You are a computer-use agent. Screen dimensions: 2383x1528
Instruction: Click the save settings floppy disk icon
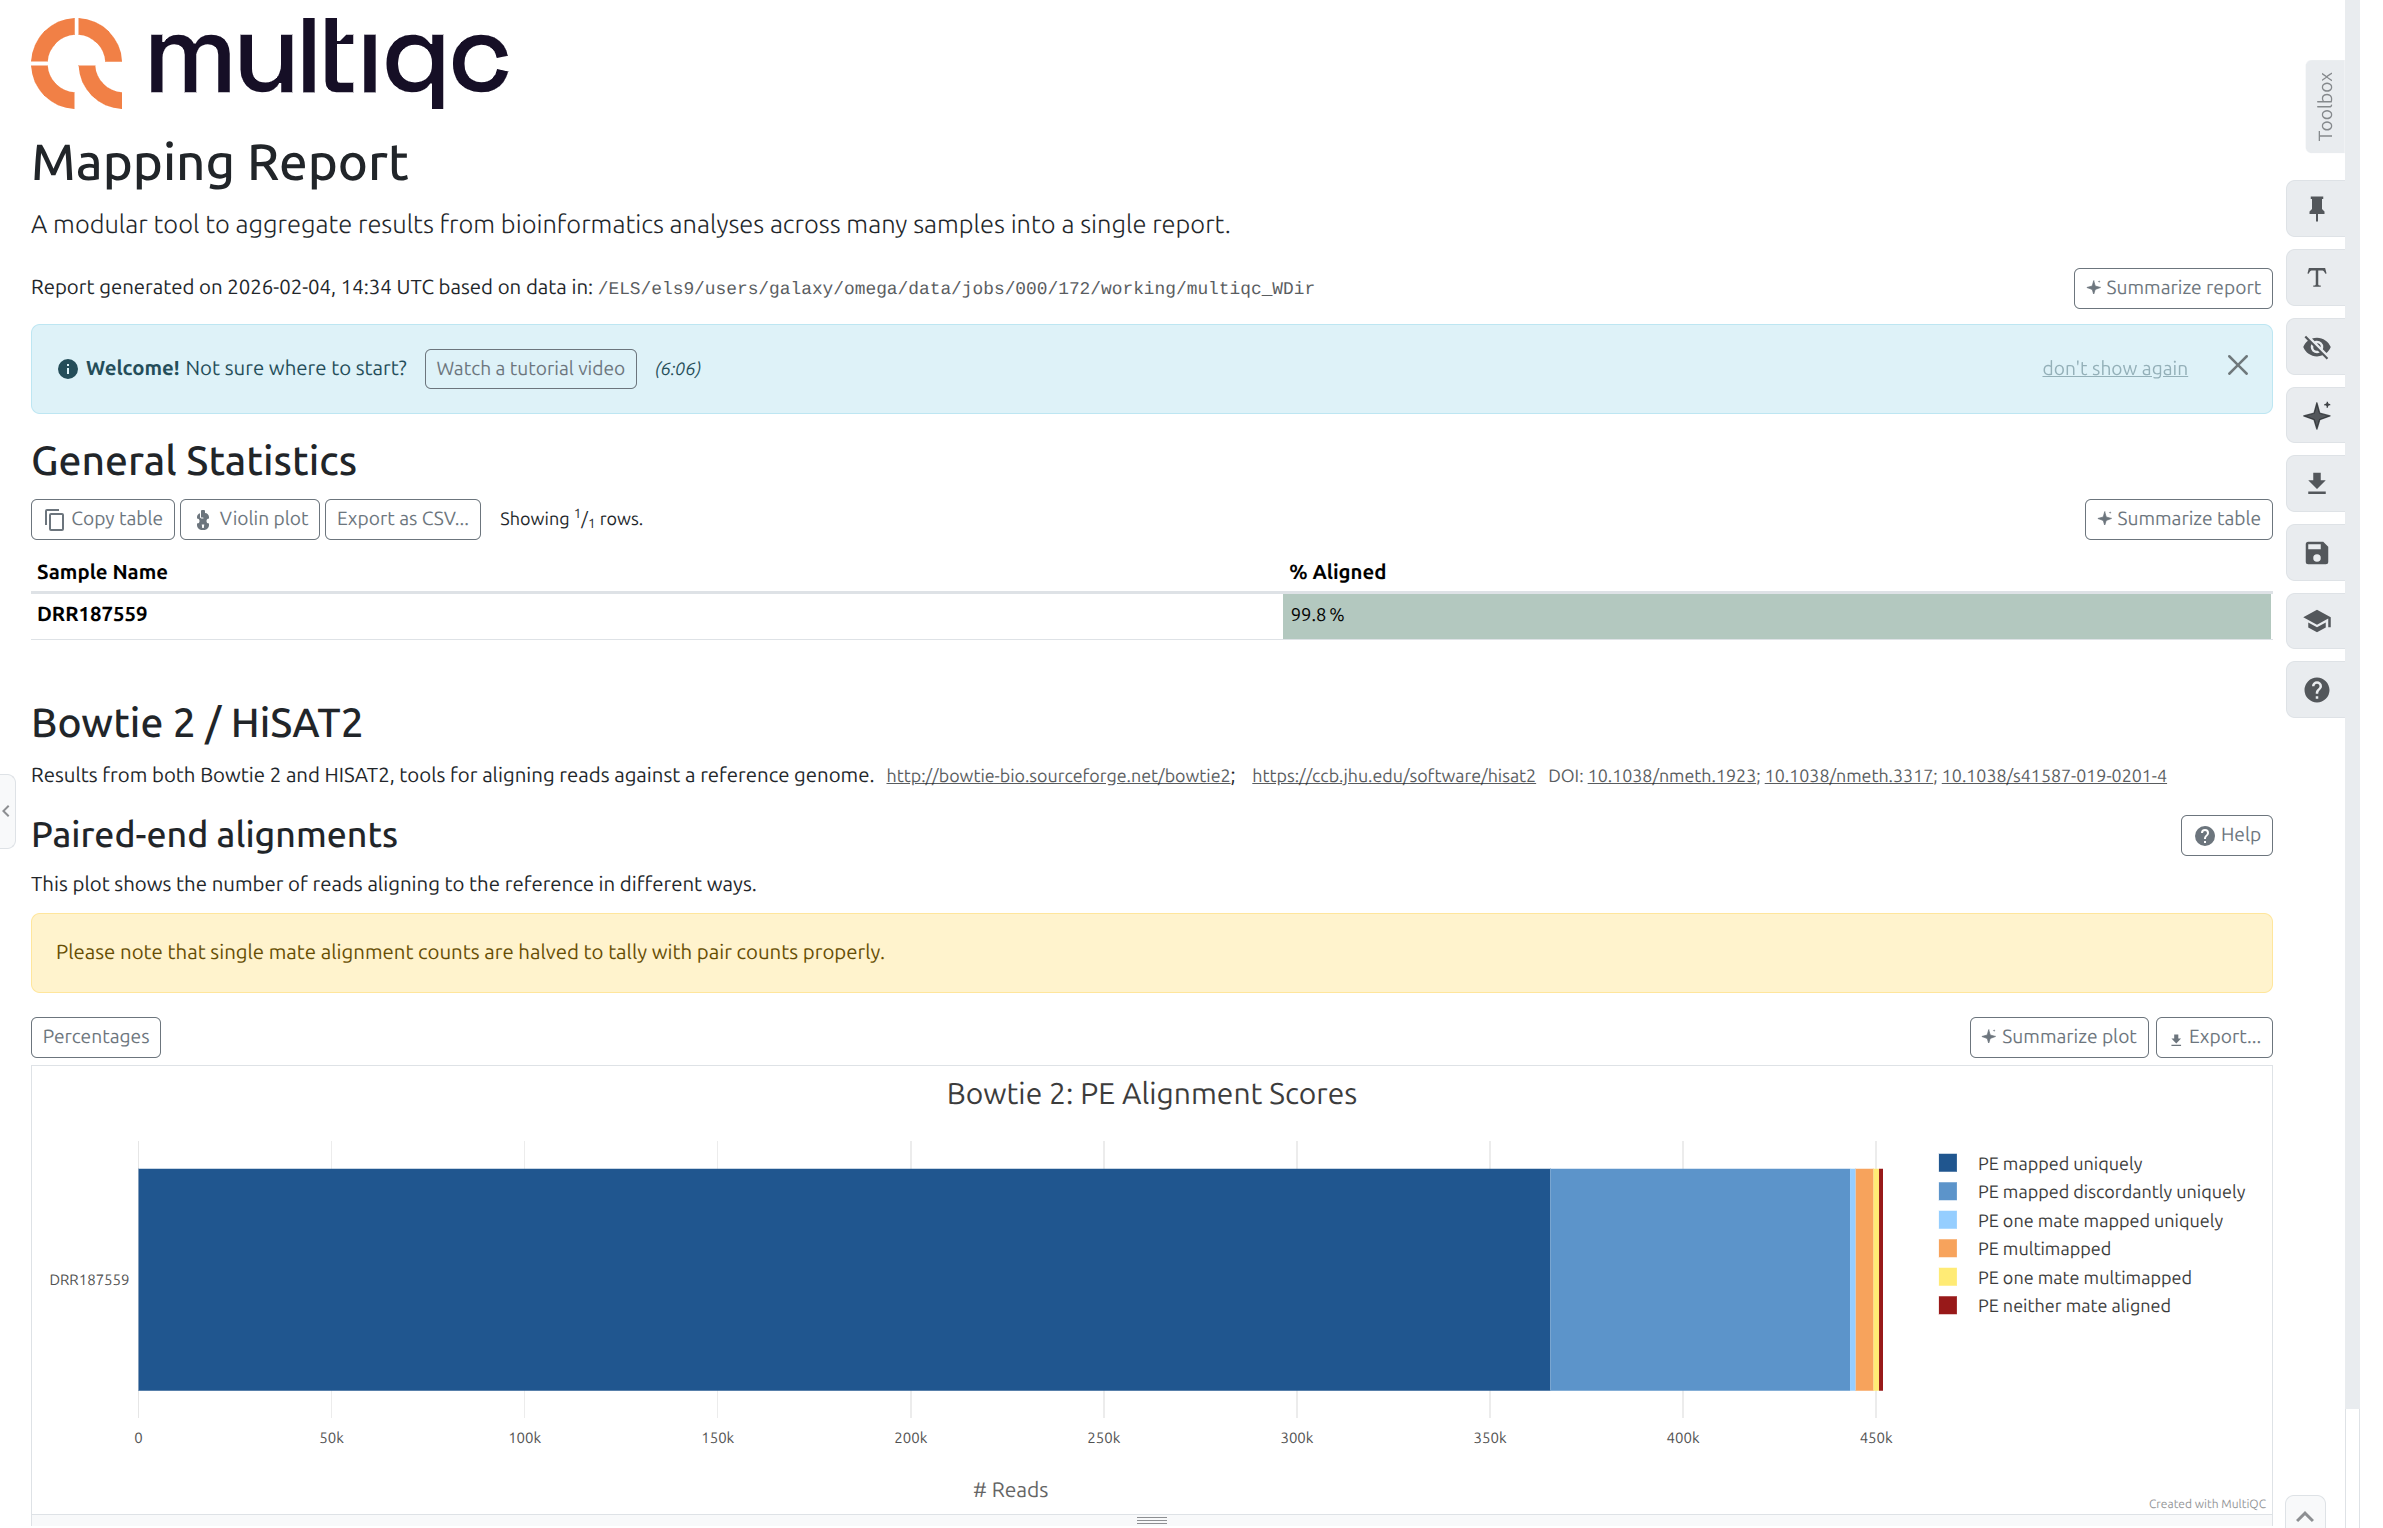click(2315, 553)
